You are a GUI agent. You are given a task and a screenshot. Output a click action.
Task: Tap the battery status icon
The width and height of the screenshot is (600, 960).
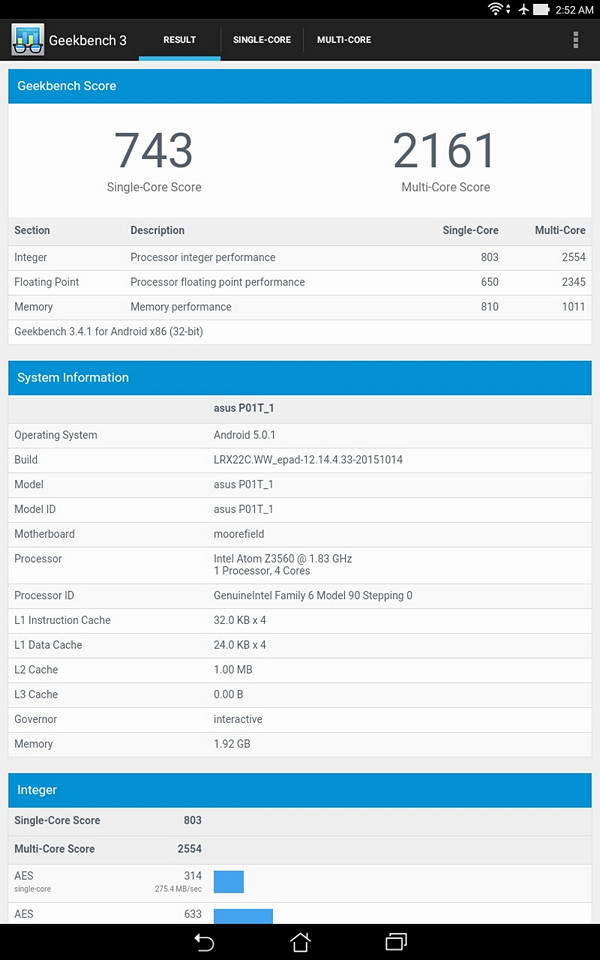tap(541, 9)
